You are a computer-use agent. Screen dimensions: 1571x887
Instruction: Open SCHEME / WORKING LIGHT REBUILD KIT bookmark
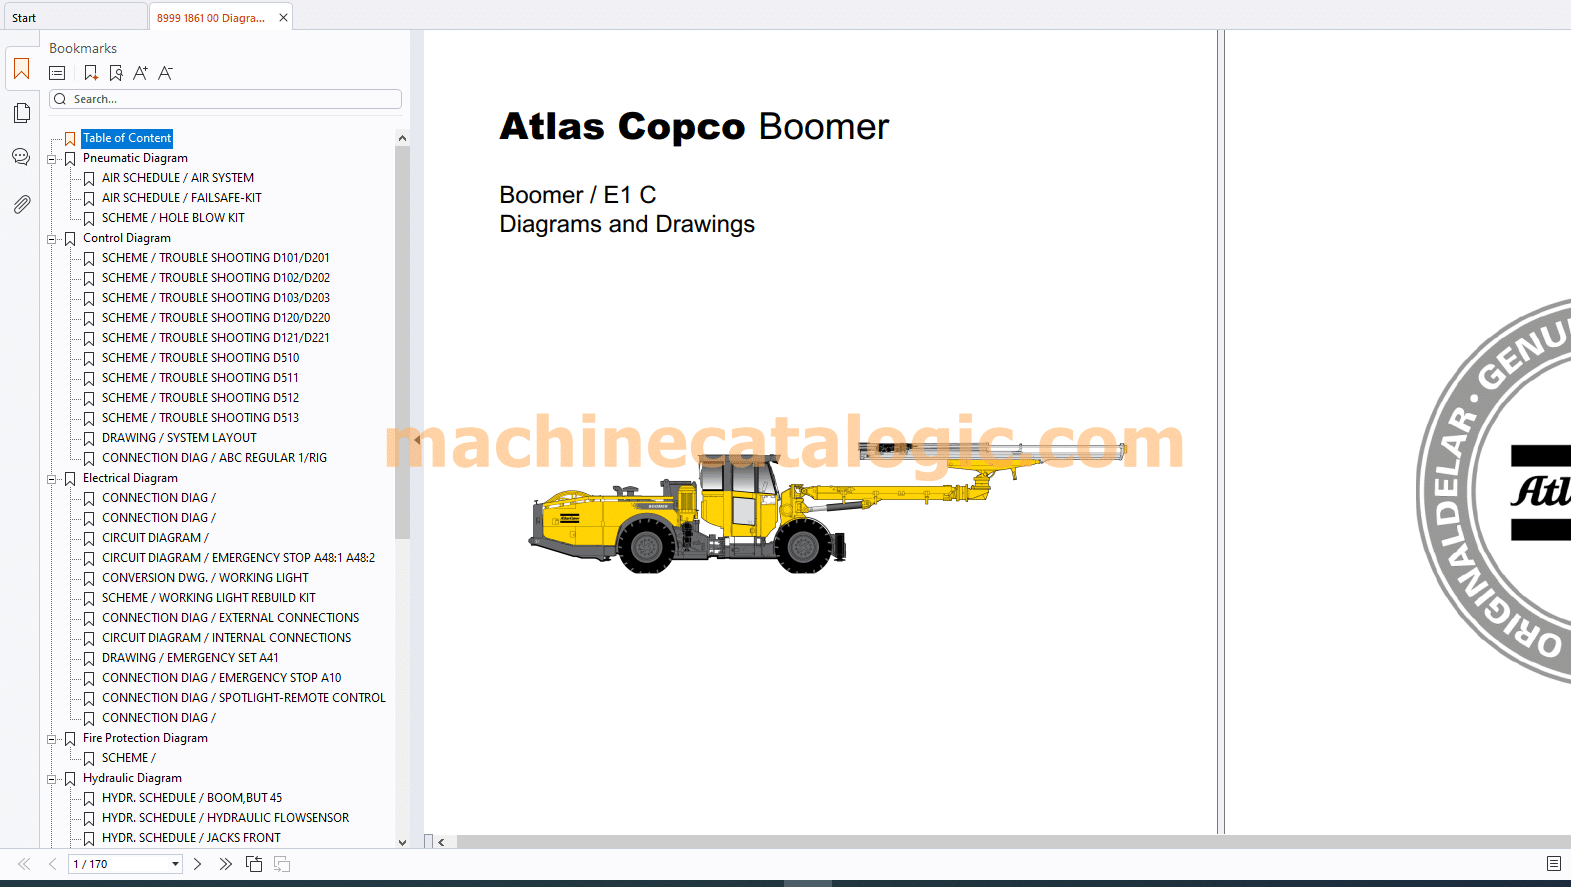click(x=209, y=598)
